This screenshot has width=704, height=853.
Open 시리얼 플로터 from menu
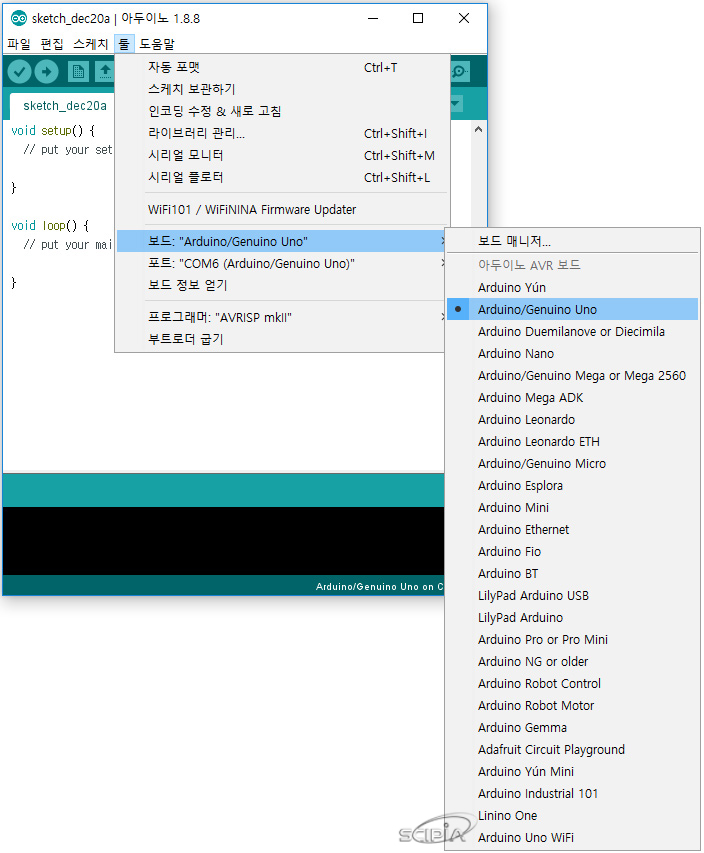point(282,177)
